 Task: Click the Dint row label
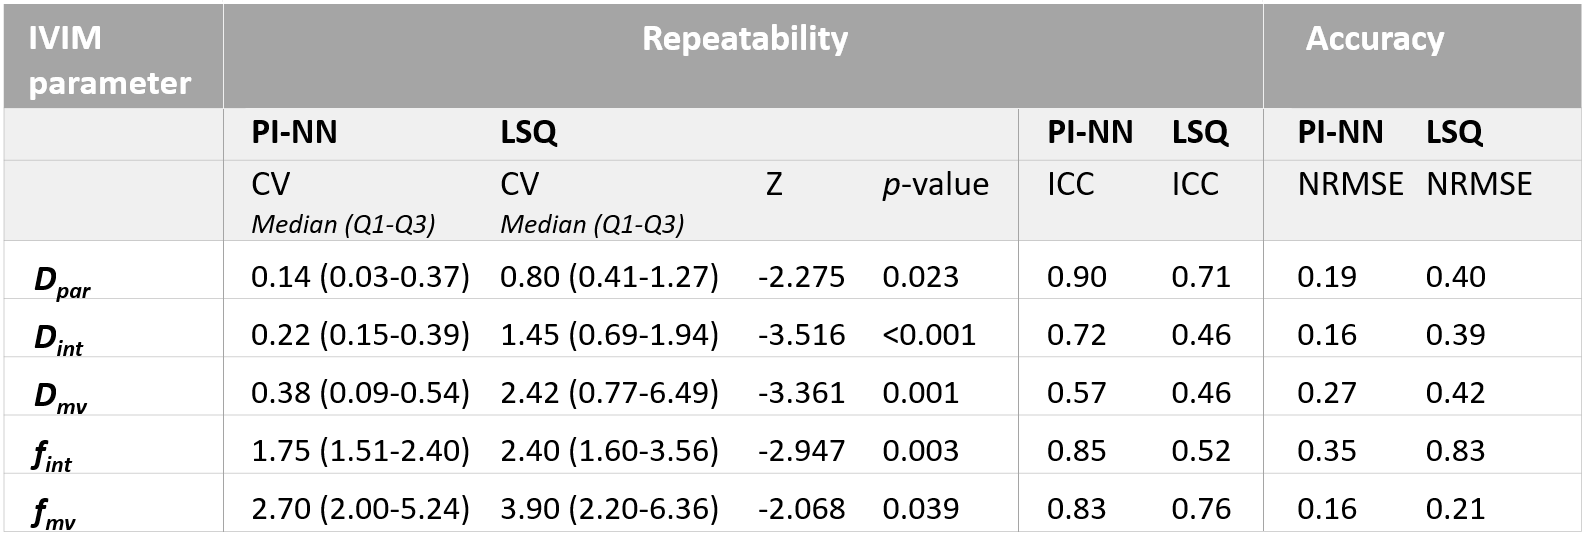coord(58,340)
